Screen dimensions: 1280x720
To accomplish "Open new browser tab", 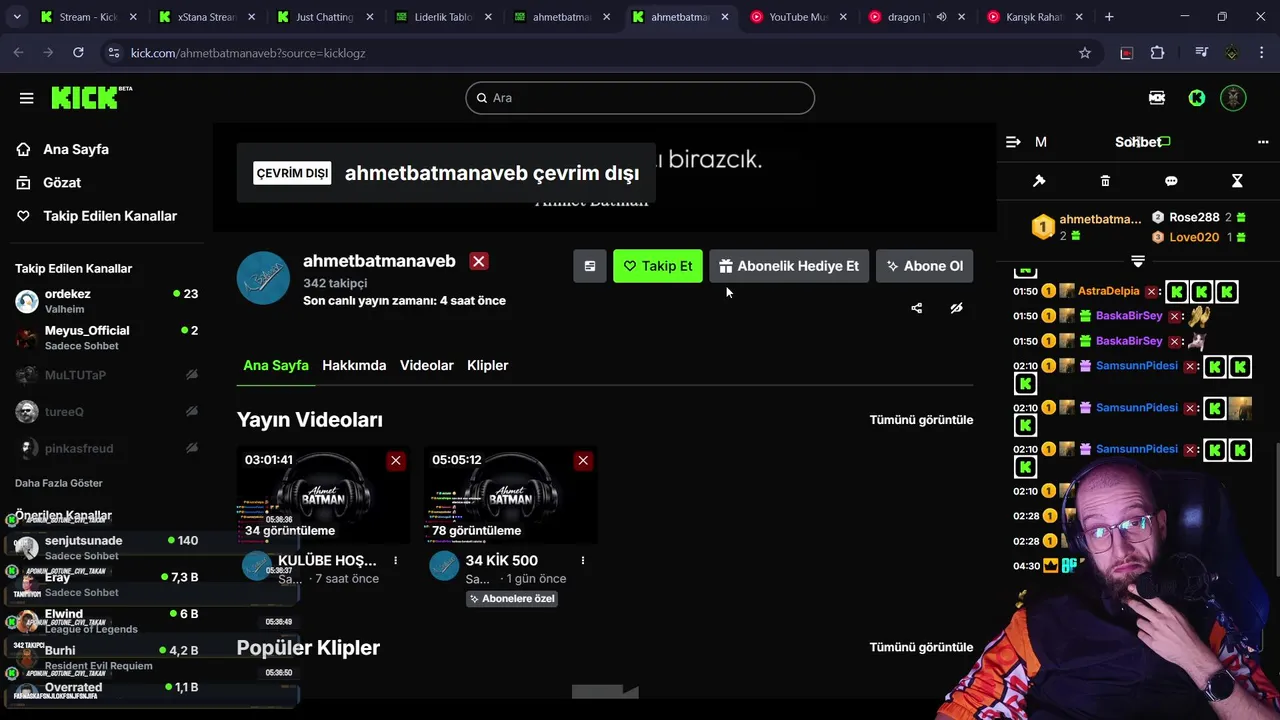I will [x=1109, y=17].
